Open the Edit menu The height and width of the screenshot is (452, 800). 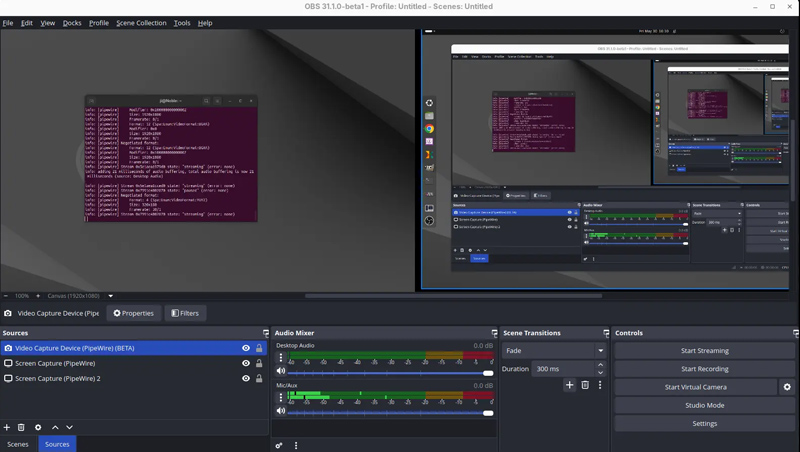point(27,23)
